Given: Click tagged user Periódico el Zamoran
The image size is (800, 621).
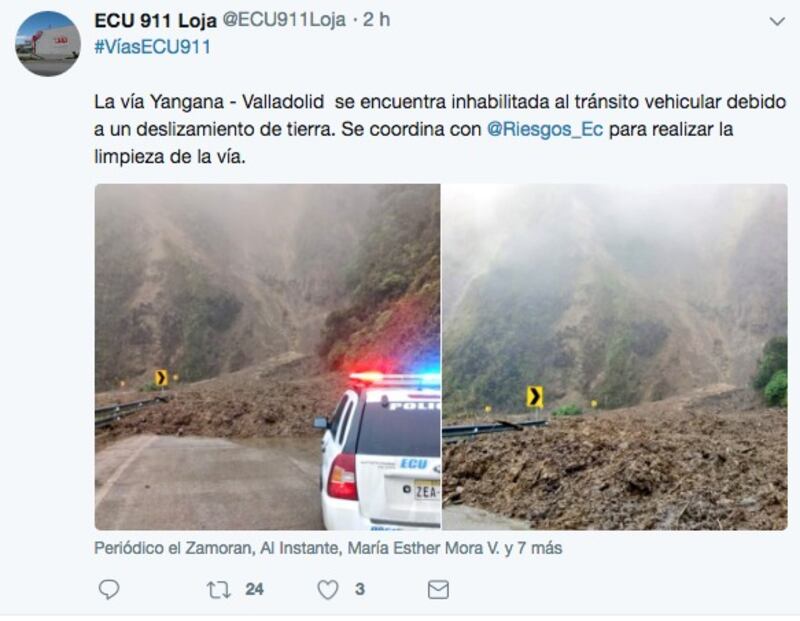Looking at the screenshot, I should (x=172, y=548).
